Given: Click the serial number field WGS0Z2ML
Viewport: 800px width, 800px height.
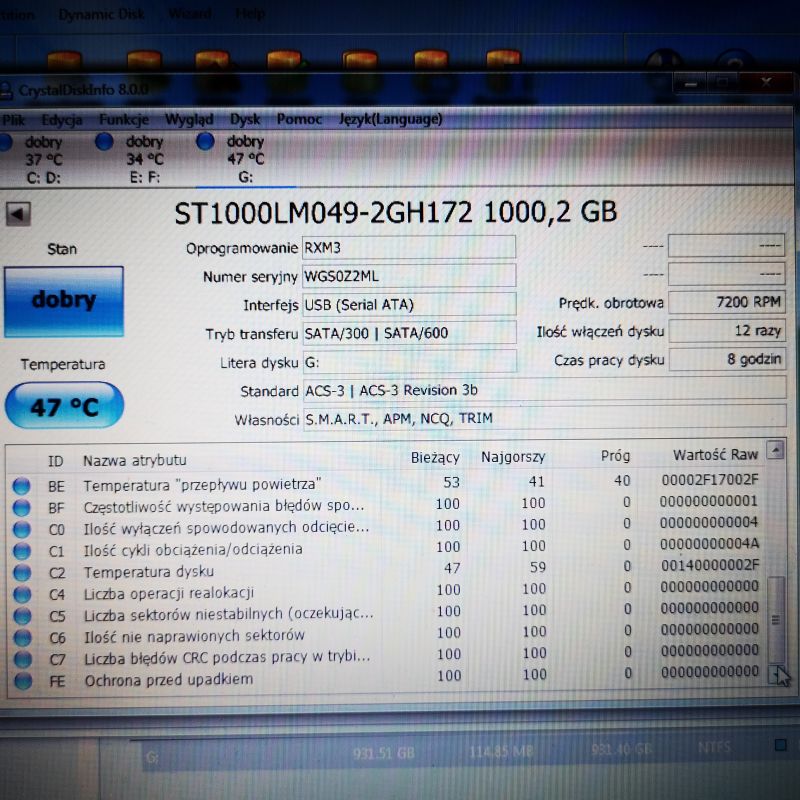Looking at the screenshot, I should pyautogui.click(x=409, y=276).
